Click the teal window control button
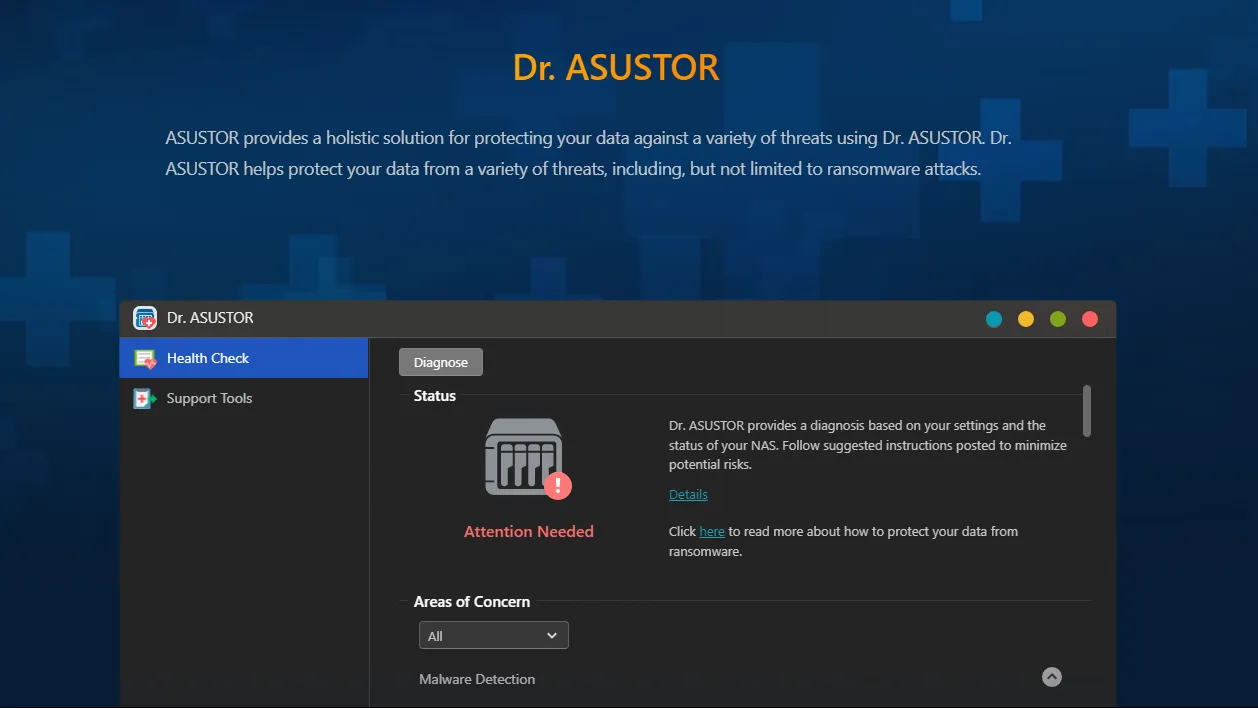1258x708 pixels. tap(994, 319)
